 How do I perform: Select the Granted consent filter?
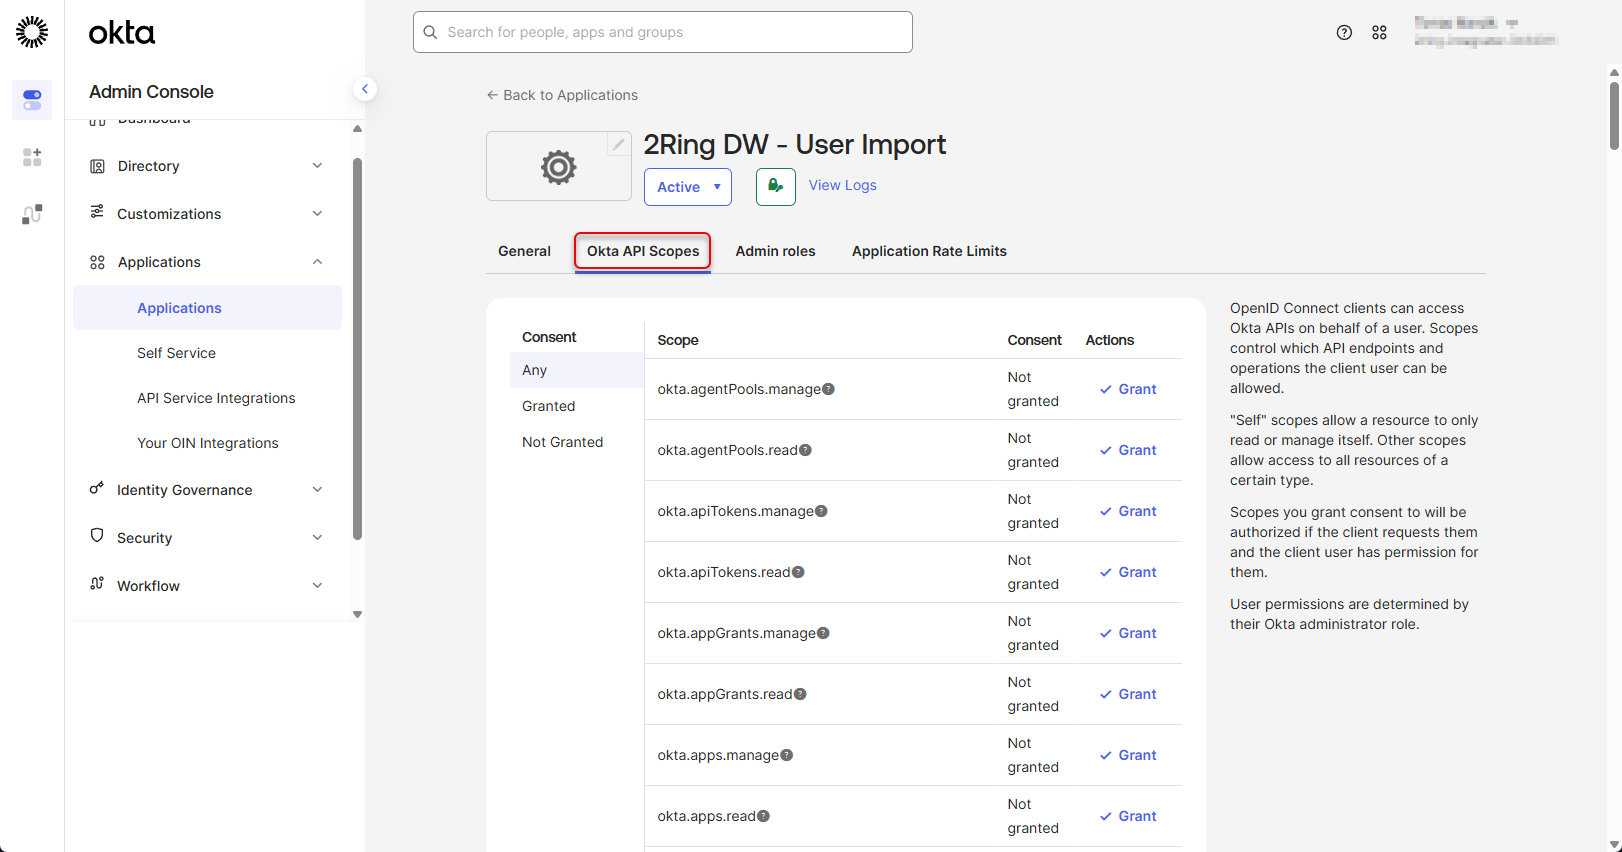[548, 406]
